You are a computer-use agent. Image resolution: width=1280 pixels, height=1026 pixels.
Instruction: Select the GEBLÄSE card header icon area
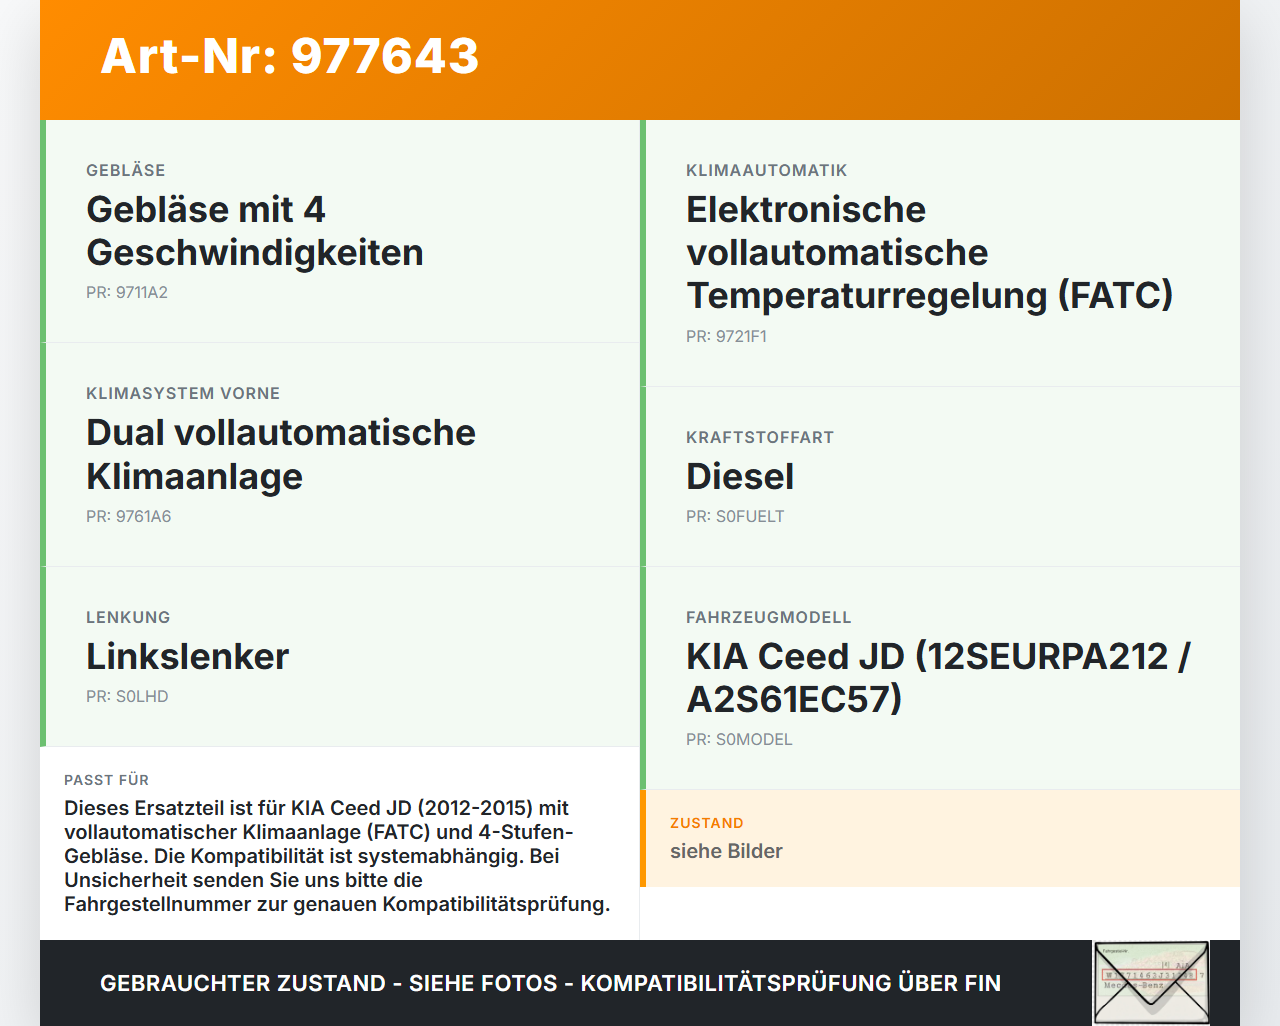[126, 170]
